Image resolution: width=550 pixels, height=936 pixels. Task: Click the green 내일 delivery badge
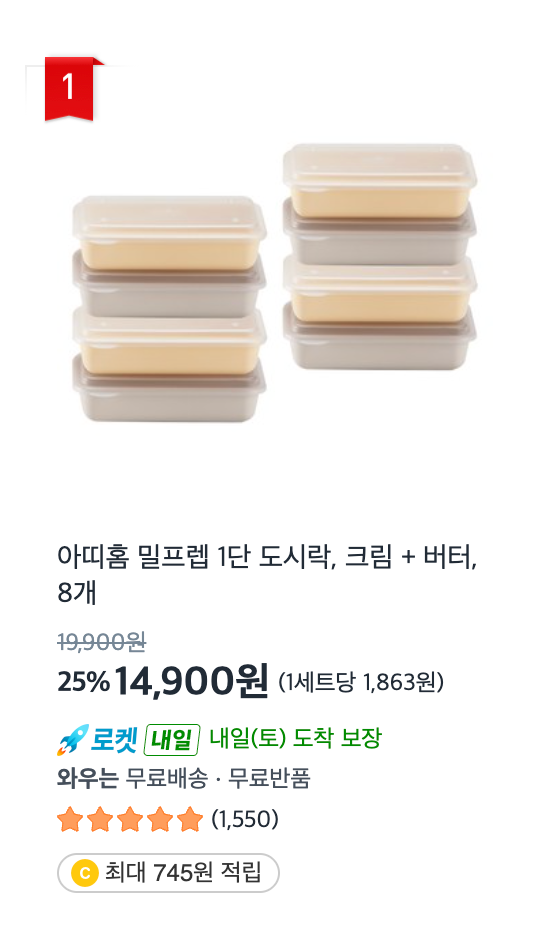pyautogui.click(x=171, y=740)
